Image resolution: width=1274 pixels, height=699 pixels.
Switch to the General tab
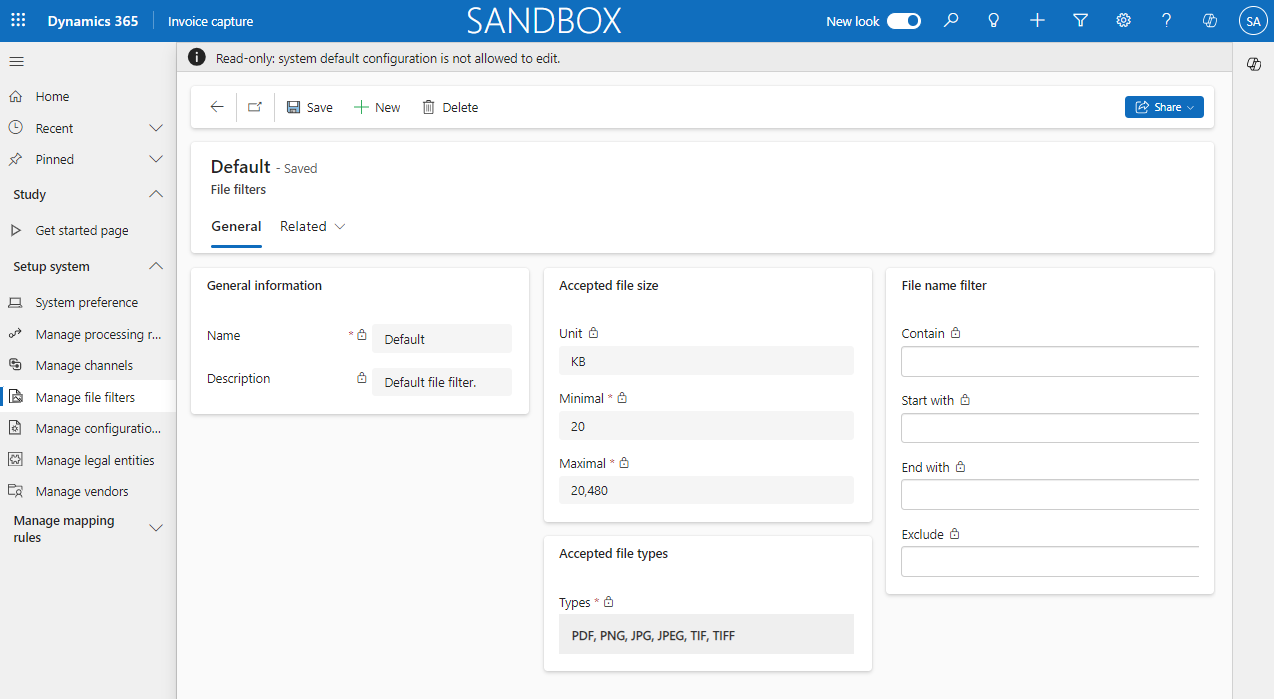(x=236, y=226)
